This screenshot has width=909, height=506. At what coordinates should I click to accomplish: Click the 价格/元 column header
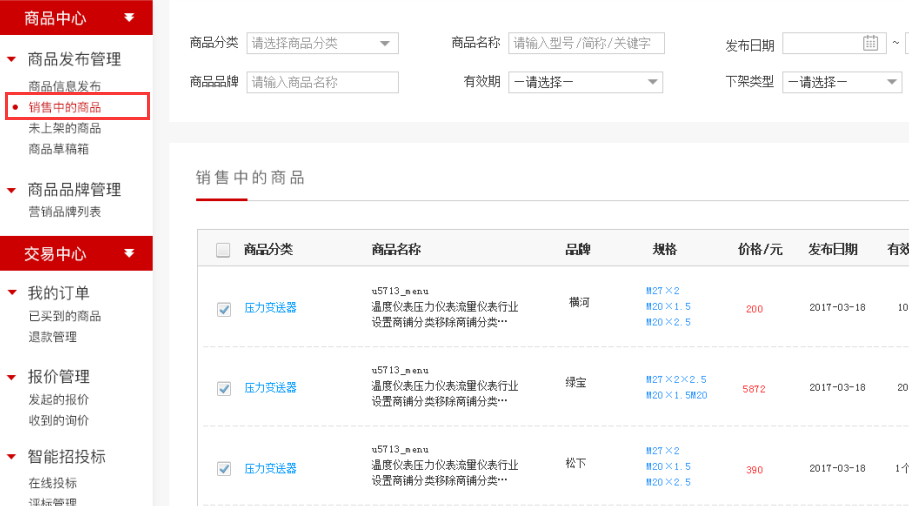(x=760, y=249)
